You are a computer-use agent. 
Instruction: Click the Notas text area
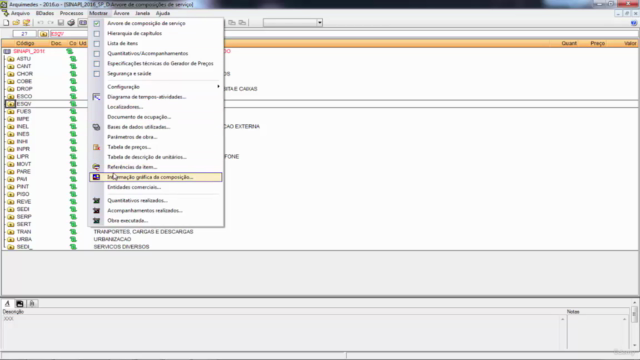(595, 332)
